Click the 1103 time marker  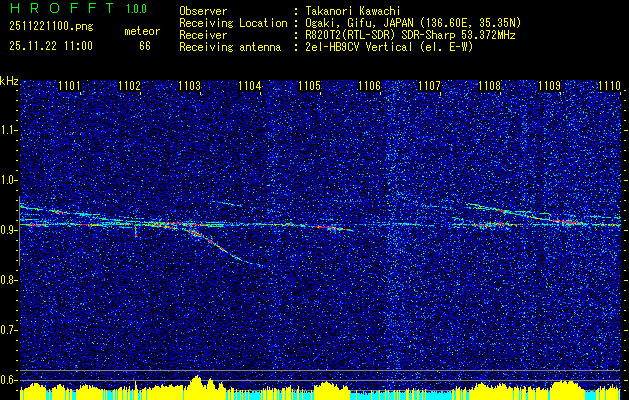coord(189,86)
